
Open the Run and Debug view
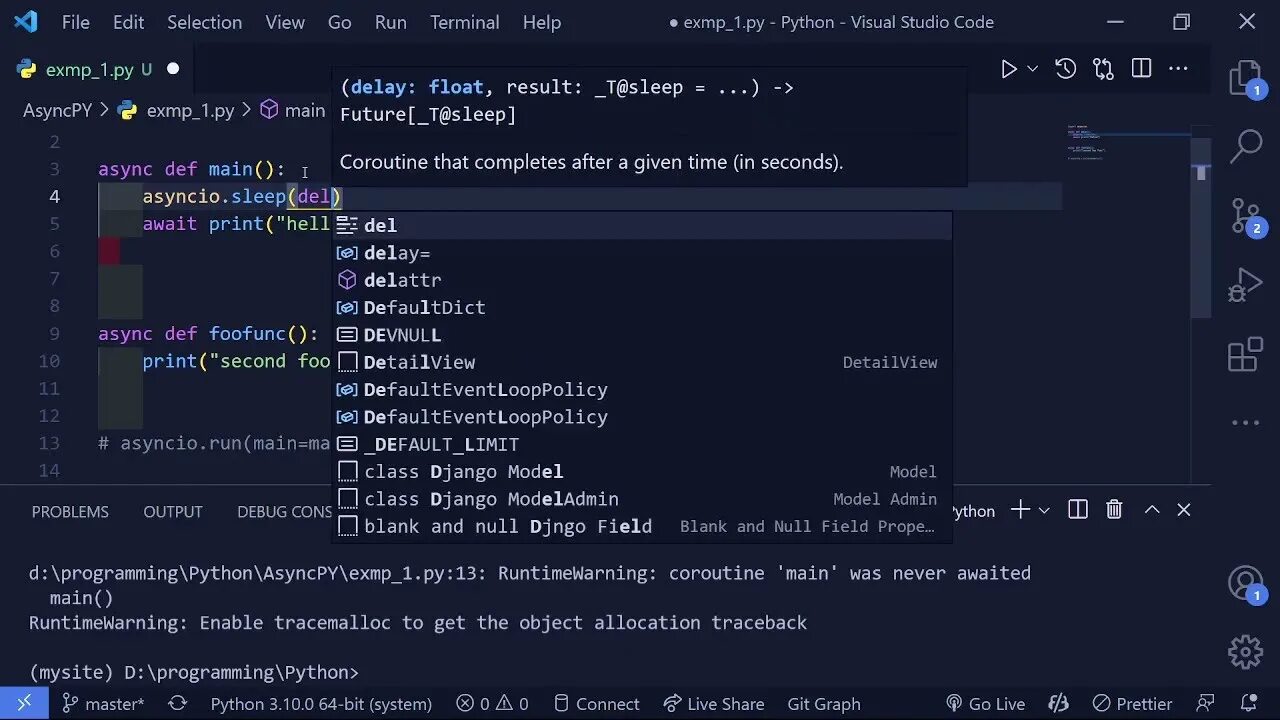tap(1246, 285)
